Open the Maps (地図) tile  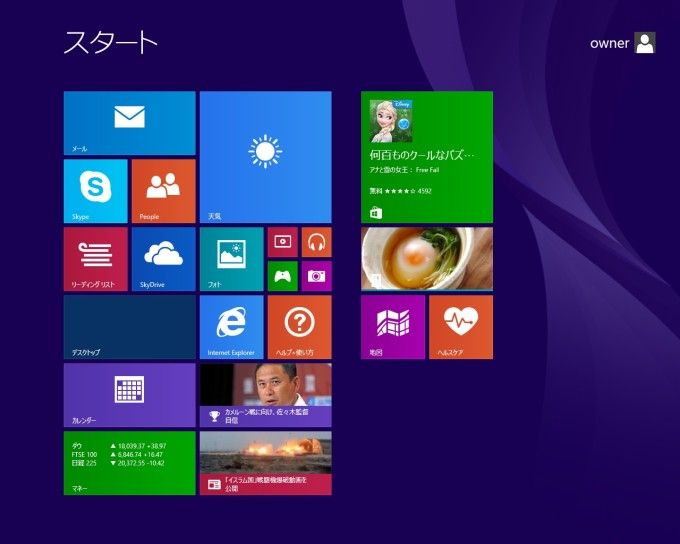click(x=393, y=327)
